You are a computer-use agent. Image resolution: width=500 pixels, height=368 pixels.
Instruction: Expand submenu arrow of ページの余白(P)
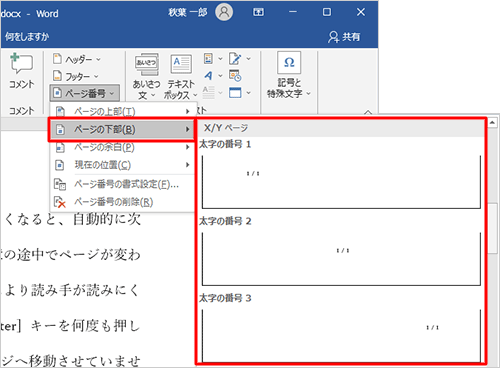point(188,147)
